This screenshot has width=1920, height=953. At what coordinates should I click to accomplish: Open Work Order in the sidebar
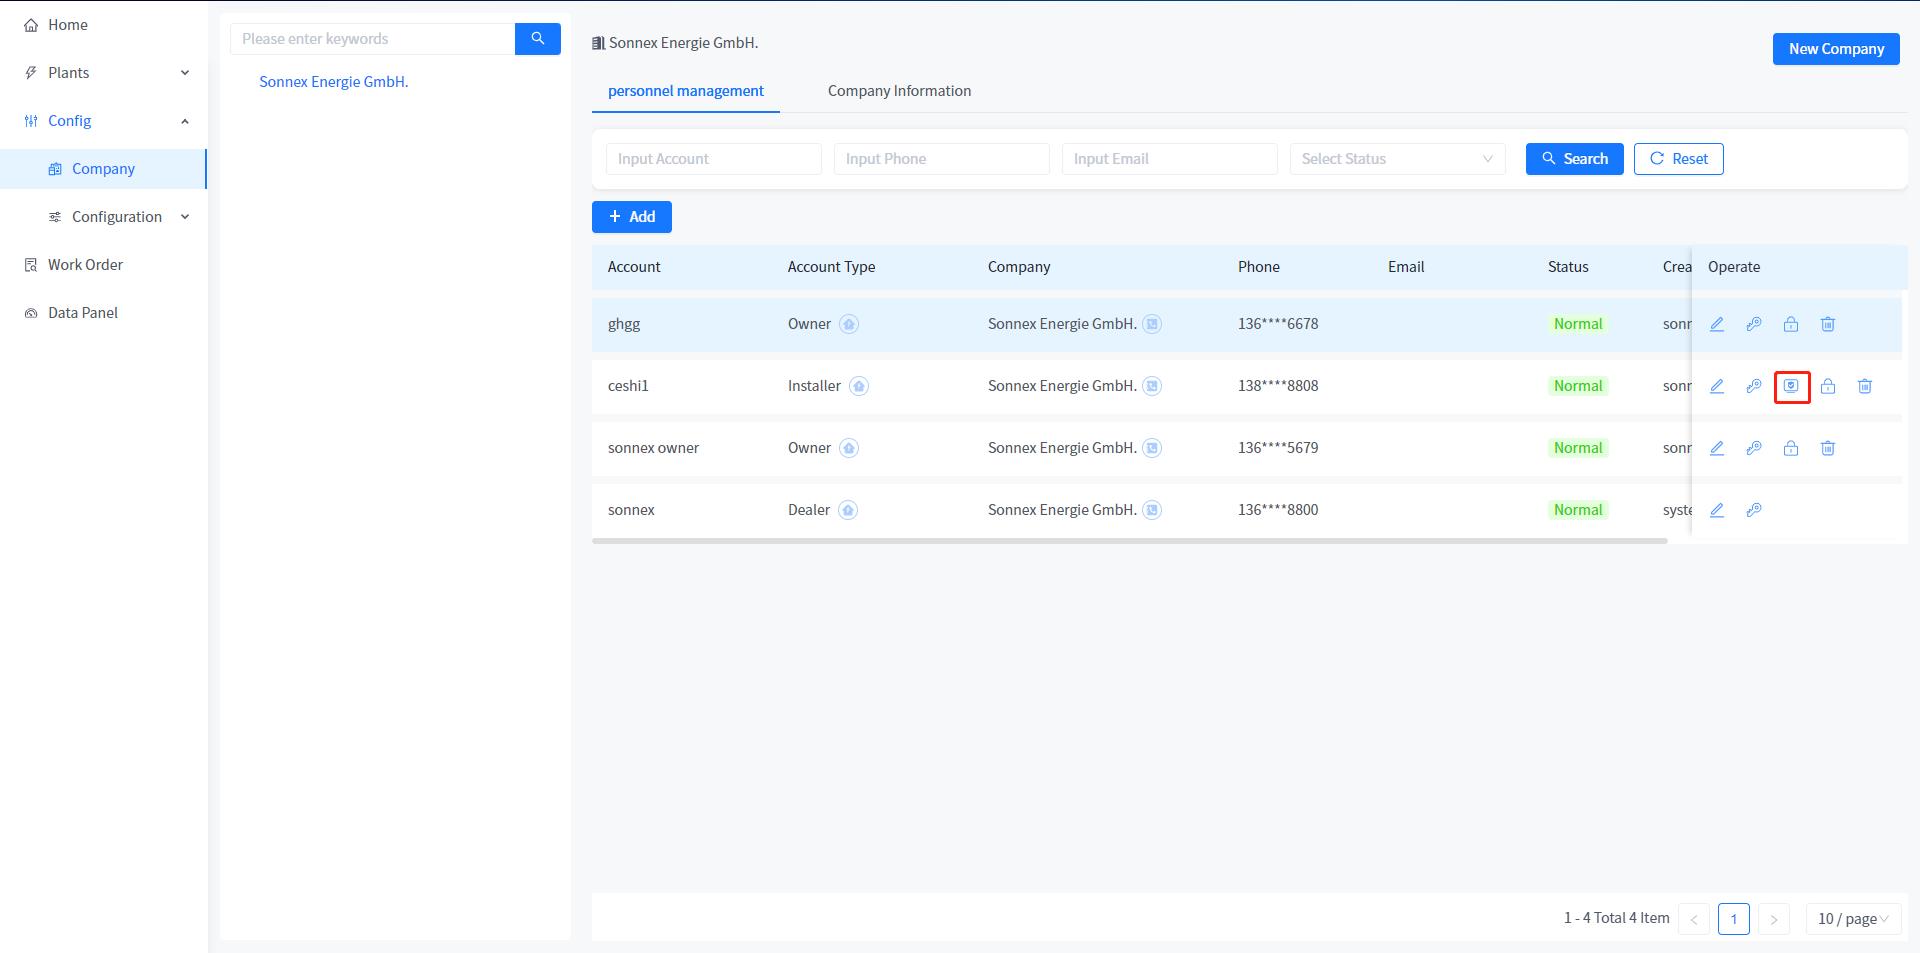click(104, 265)
